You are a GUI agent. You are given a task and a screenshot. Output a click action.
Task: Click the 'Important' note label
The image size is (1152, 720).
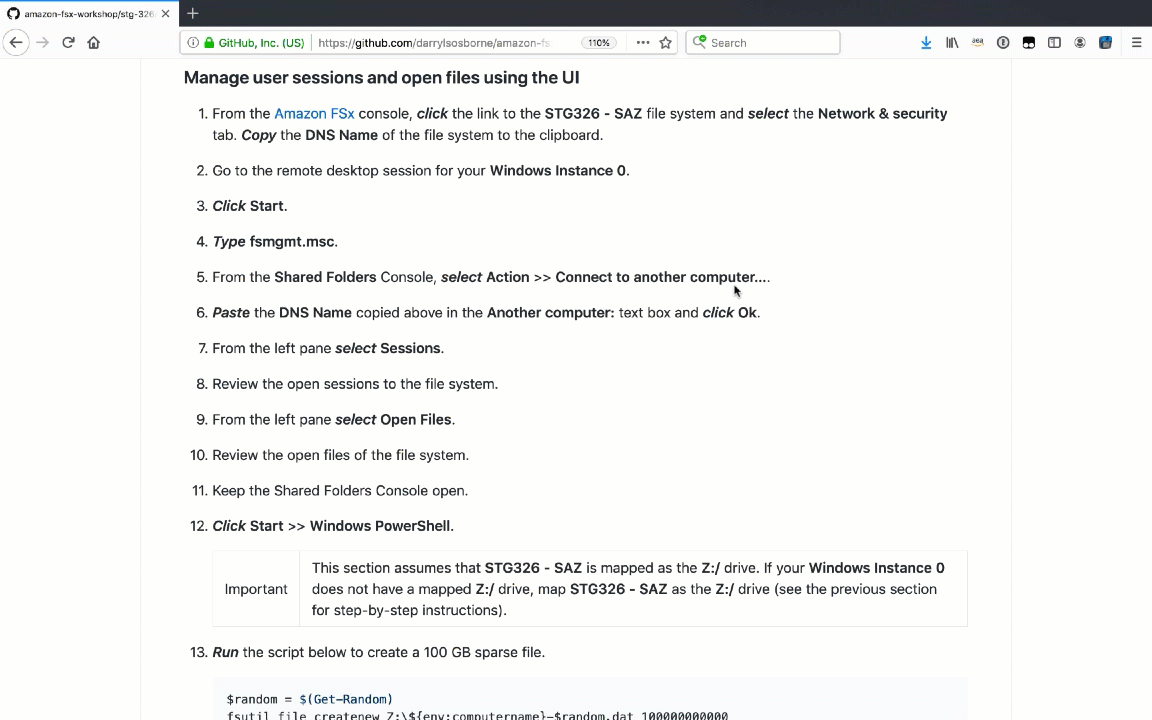click(256, 589)
